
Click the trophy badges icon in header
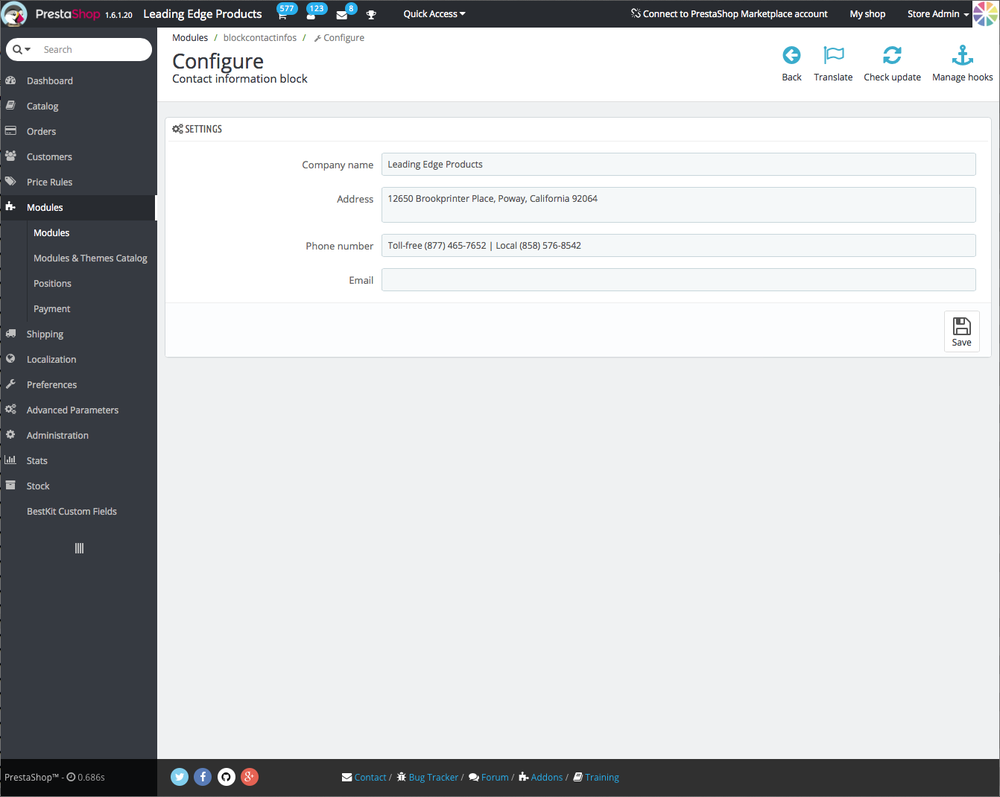click(x=370, y=14)
